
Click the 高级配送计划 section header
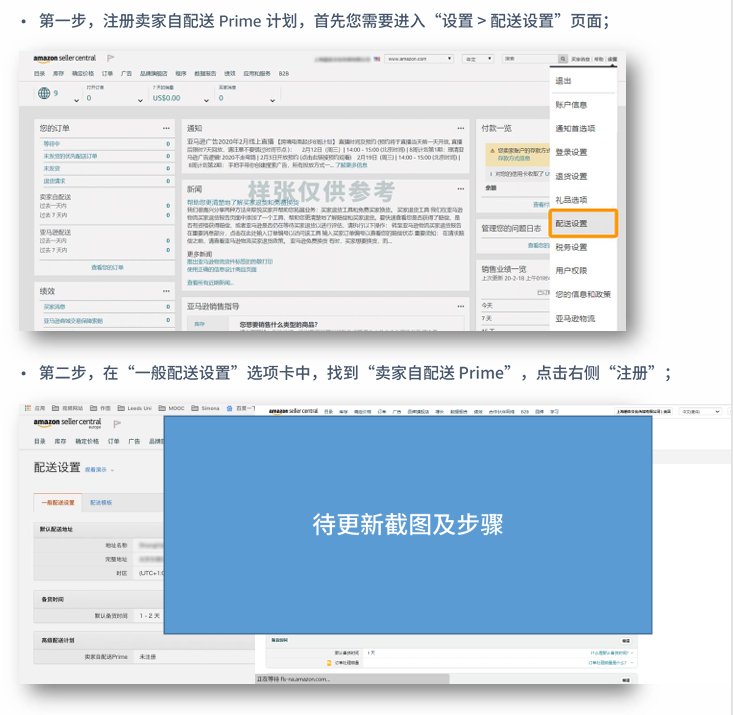pos(57,640)
